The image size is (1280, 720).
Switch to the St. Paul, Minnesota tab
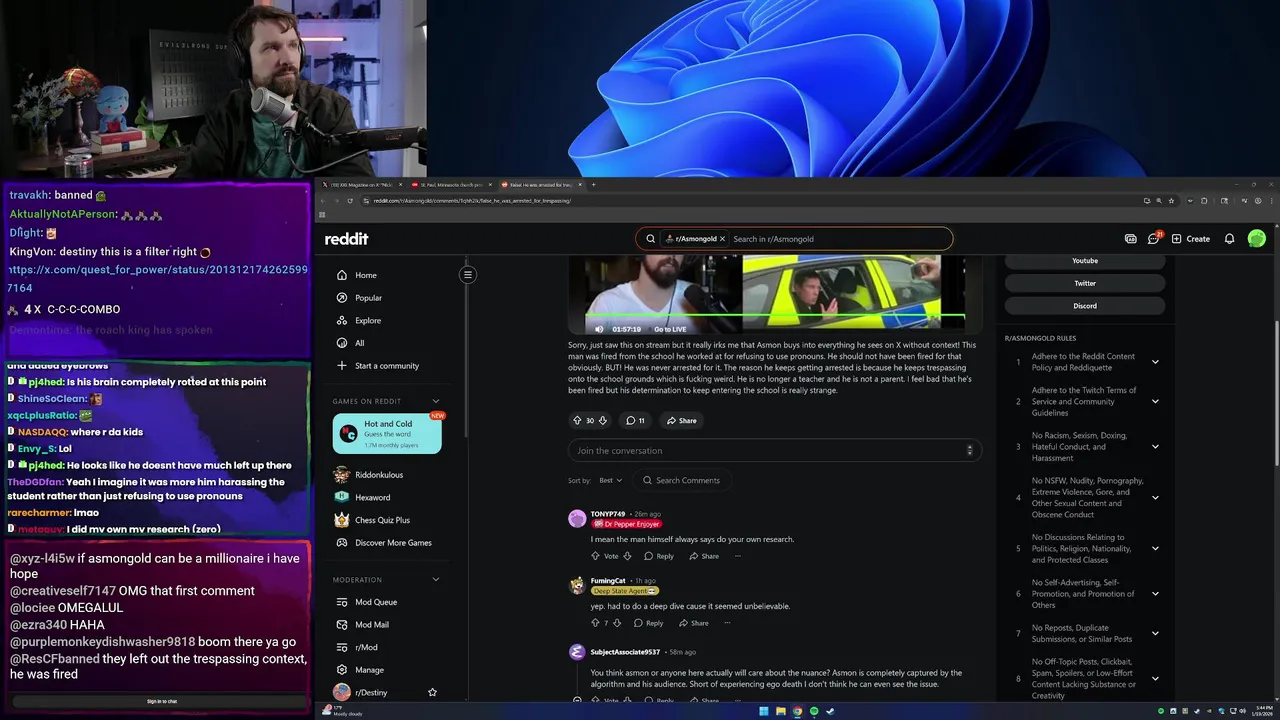click(452, 185)
